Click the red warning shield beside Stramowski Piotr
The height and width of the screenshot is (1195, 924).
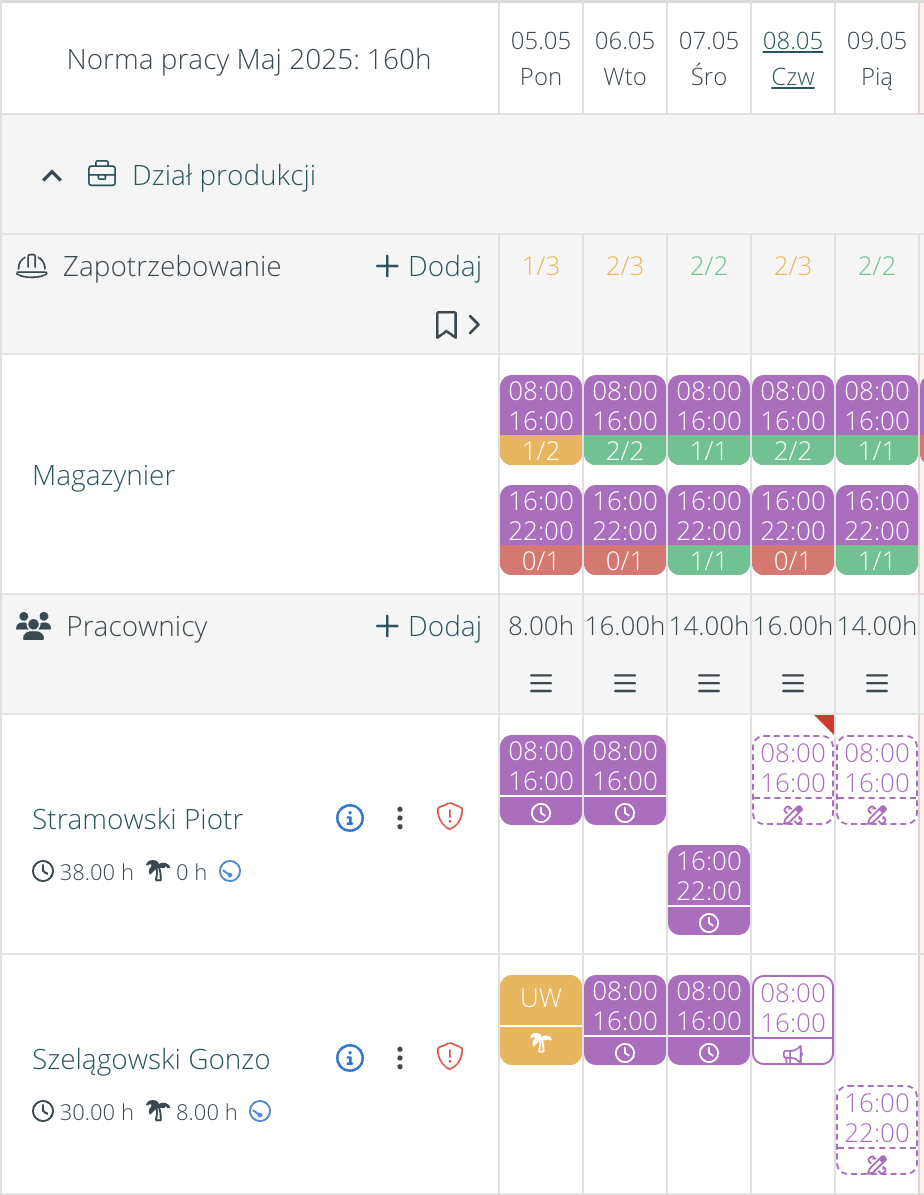pyautogui.click(x=450, y=817)
